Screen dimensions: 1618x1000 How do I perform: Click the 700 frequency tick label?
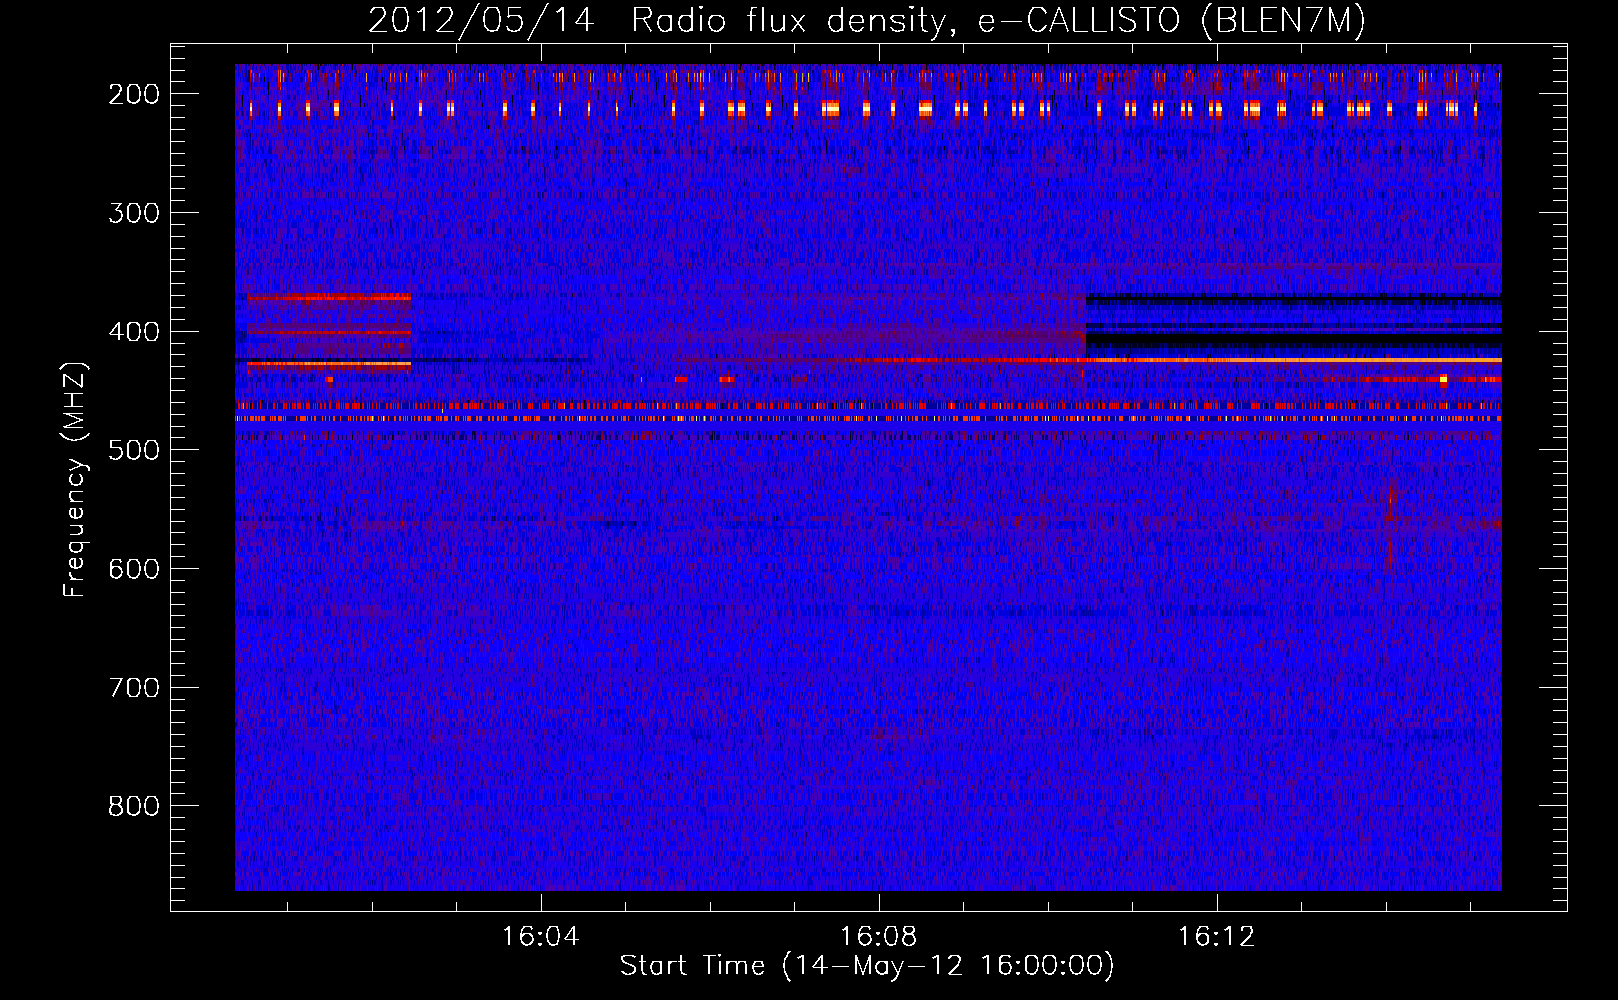coord(134,688)
